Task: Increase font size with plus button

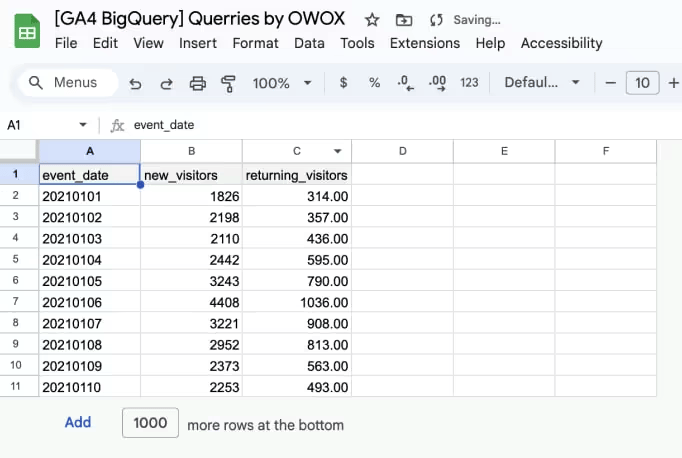Action: point(673,83)
